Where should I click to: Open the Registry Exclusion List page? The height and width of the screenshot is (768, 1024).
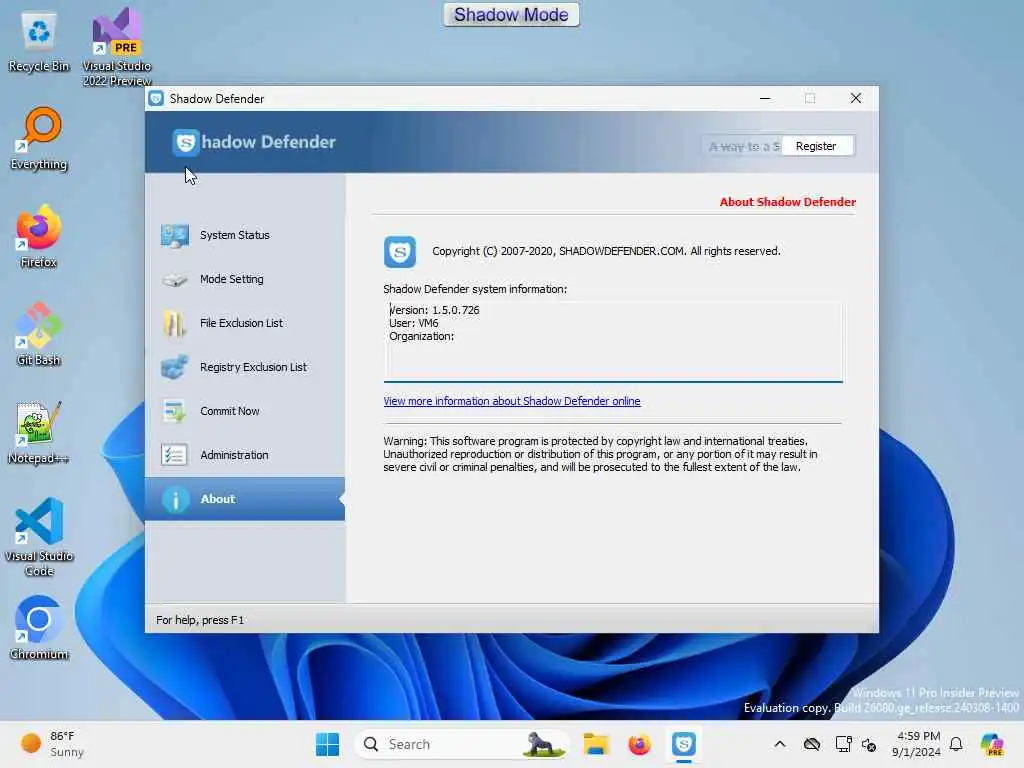[245, 367]
